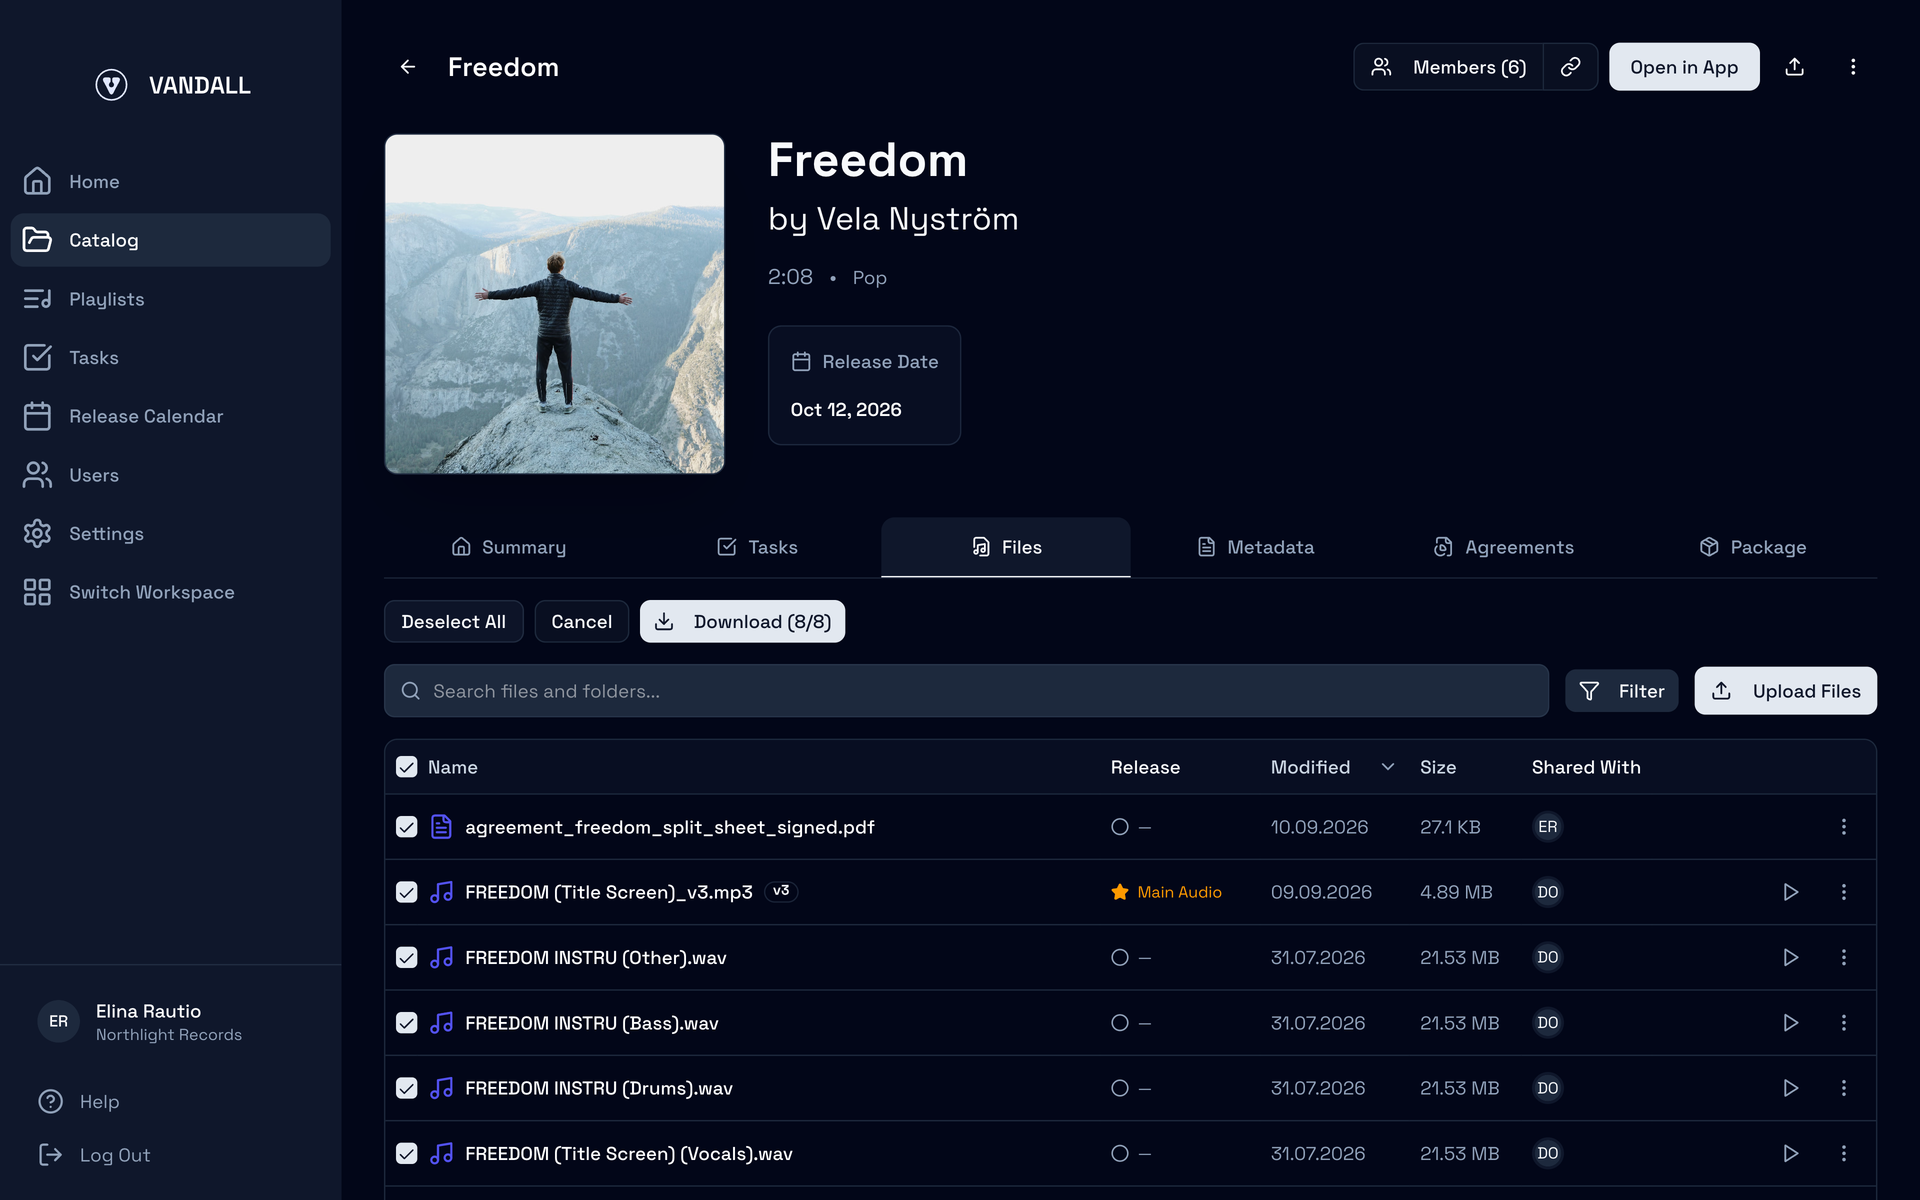Screen dimensions: 1920x1200
Task: Click Open in App
Action: [x=1684, y=67]
